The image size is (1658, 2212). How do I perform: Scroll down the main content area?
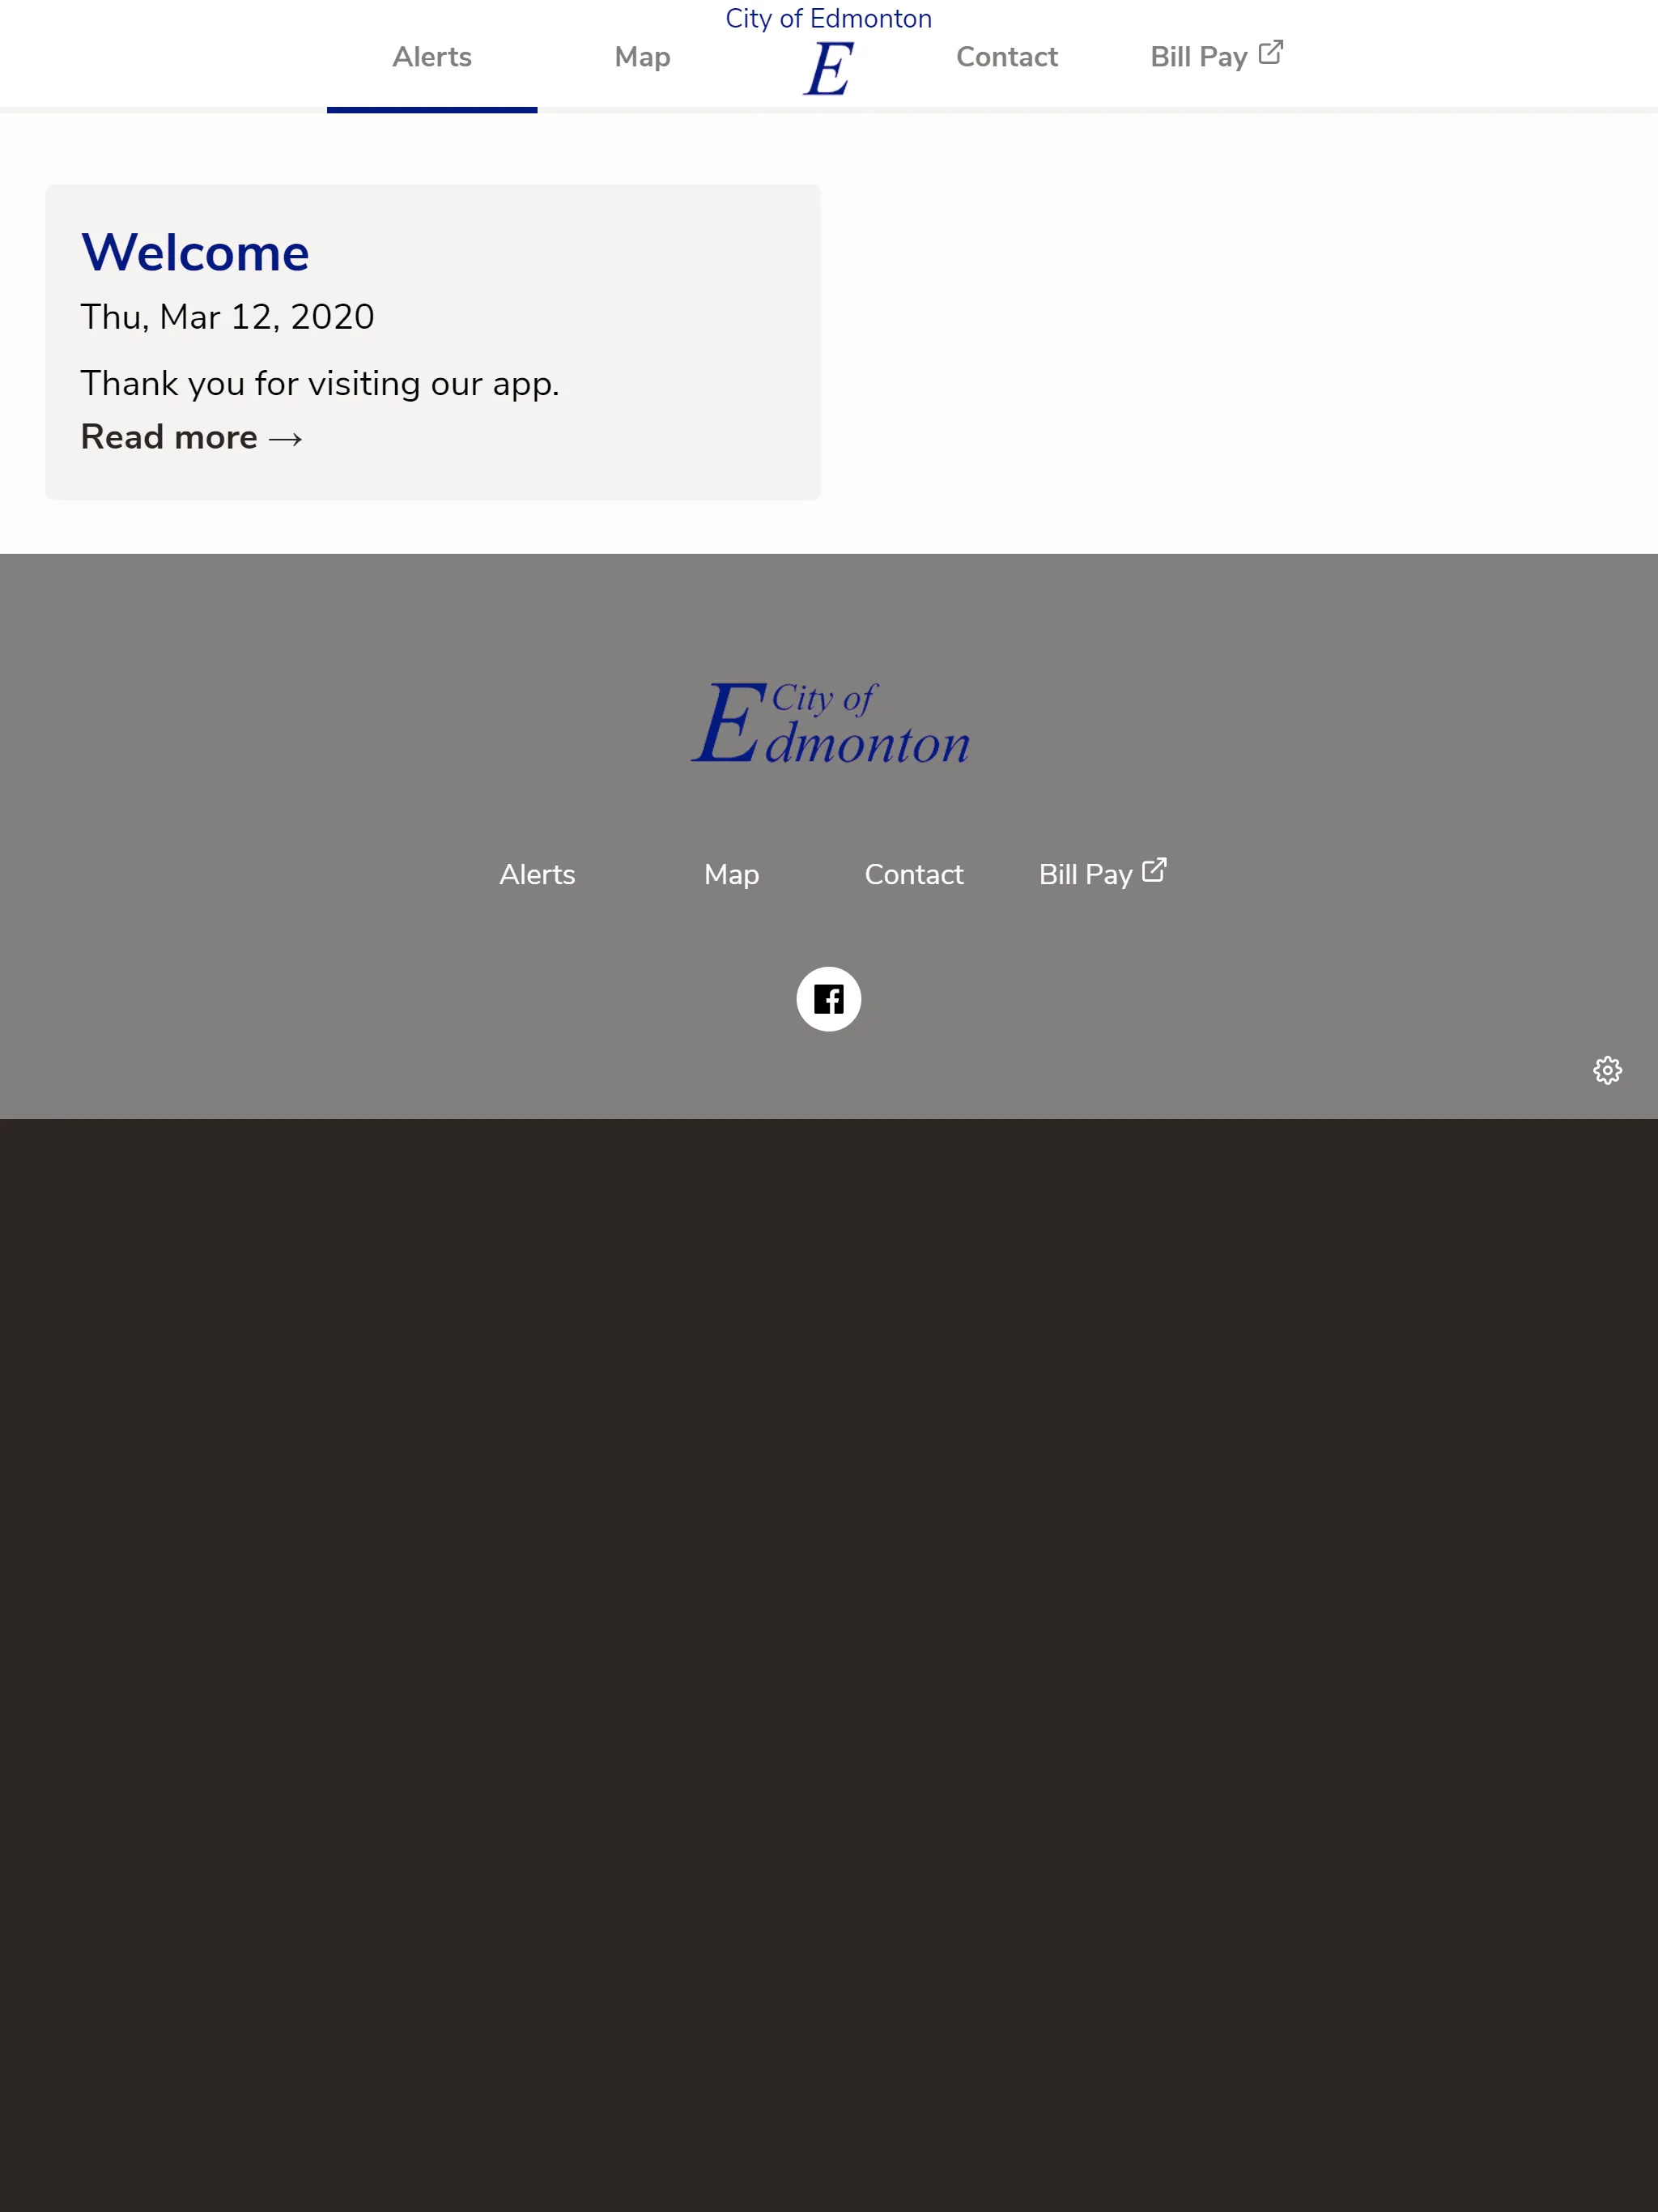click(x=829, y=331)
